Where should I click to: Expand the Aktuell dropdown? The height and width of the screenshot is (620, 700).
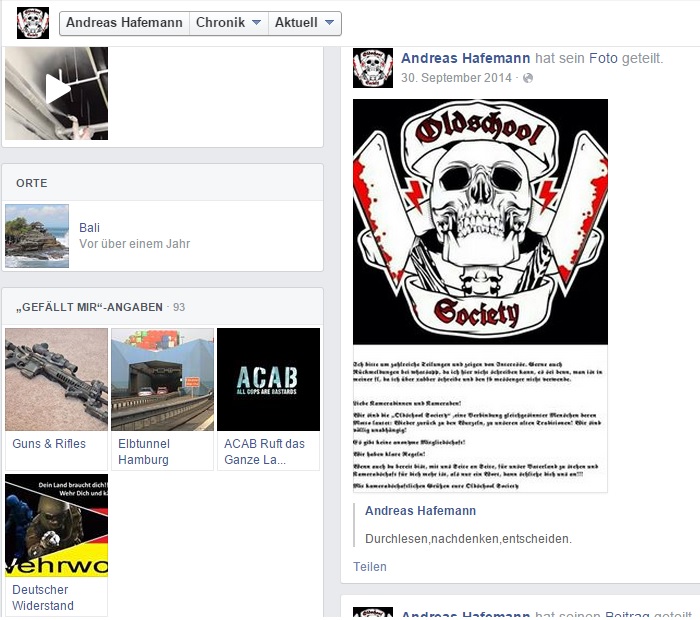(305, 23)
